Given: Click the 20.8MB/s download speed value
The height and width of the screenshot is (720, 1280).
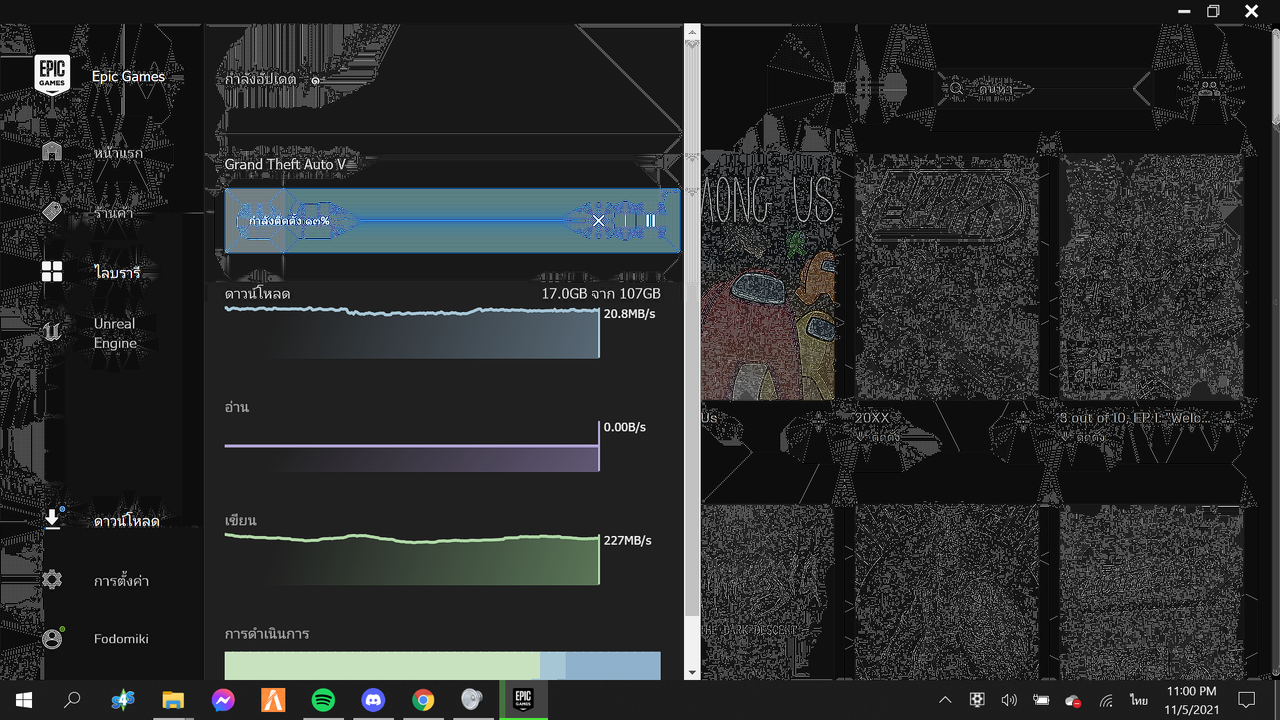Looking at the screenshot, I should click(629, 314).
